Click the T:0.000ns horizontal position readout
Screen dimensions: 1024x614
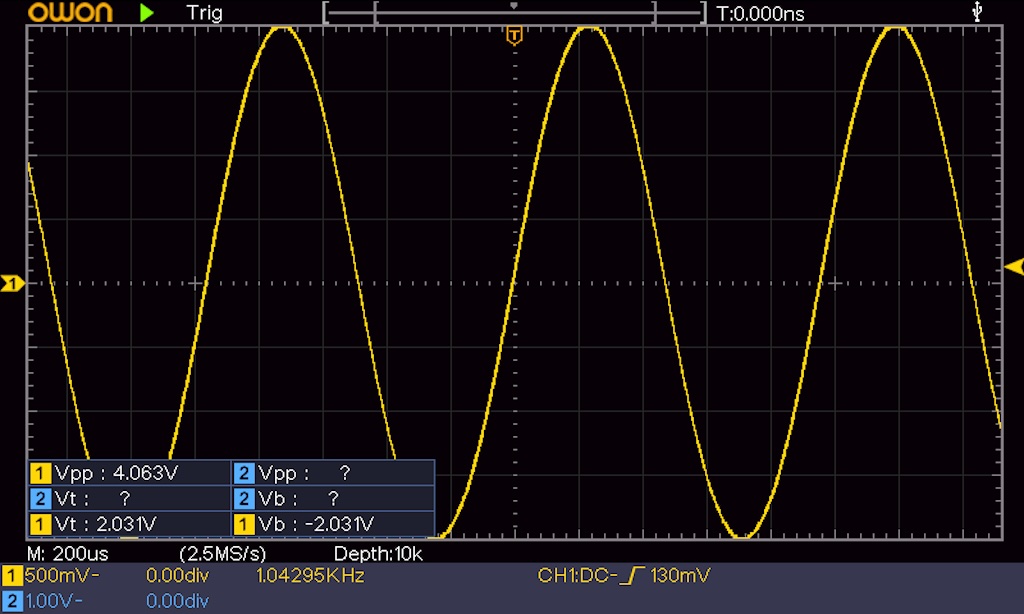coord(760,13)
